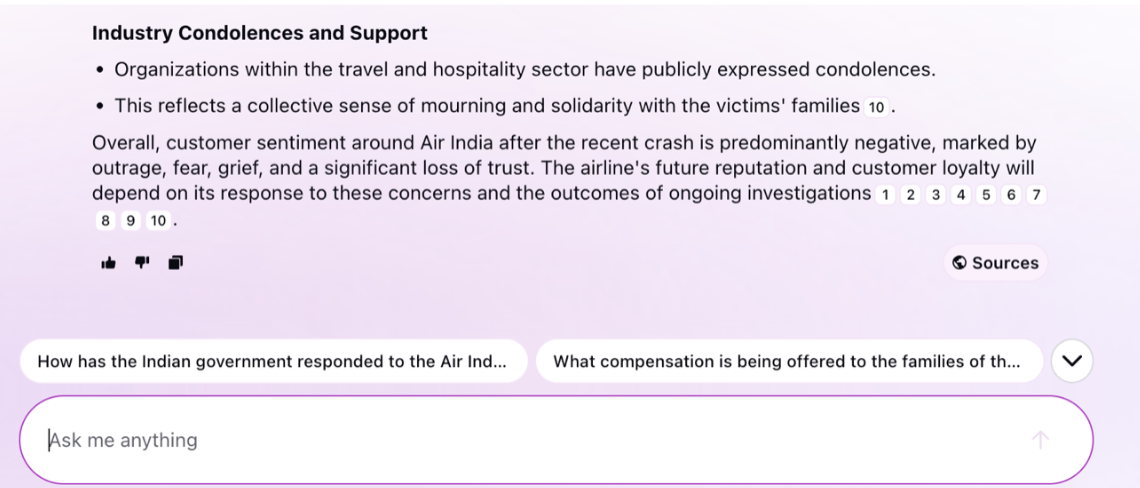Copy the response with the copy icon
Viewport: 1140px width, 488px height.
[x=175, y=263]
